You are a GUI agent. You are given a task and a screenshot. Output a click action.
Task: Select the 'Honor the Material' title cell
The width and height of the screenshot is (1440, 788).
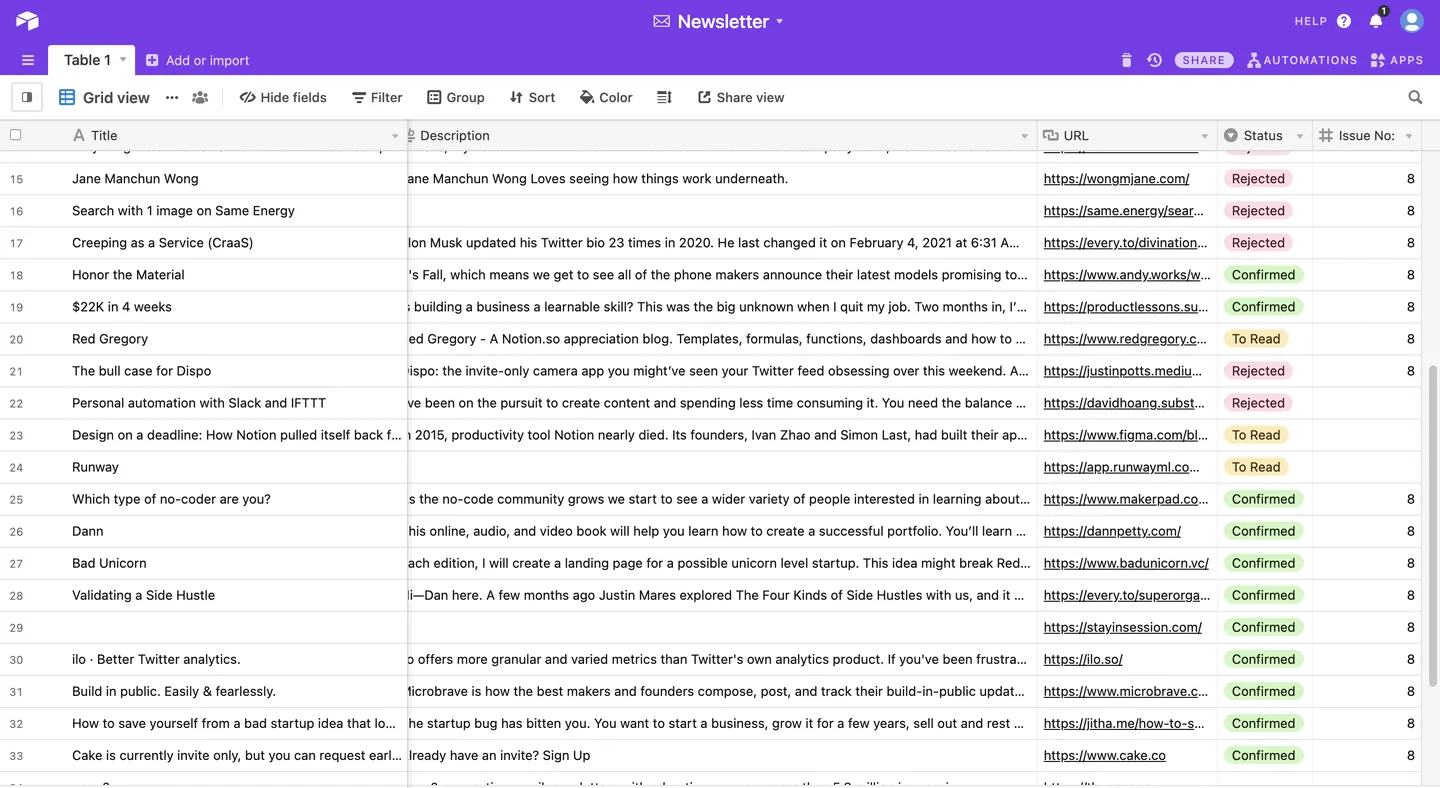(235, 275)
